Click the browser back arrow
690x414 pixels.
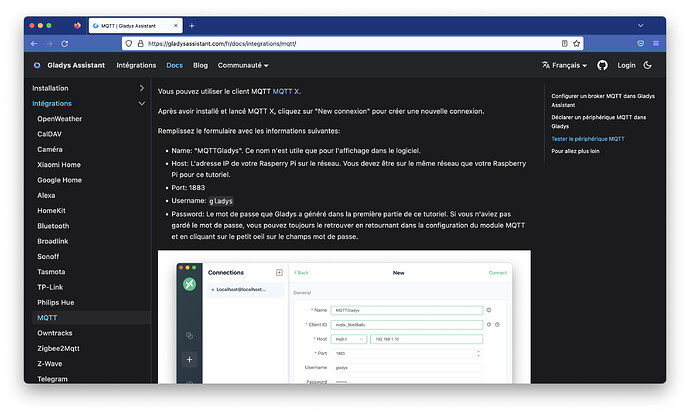(34, 44)
